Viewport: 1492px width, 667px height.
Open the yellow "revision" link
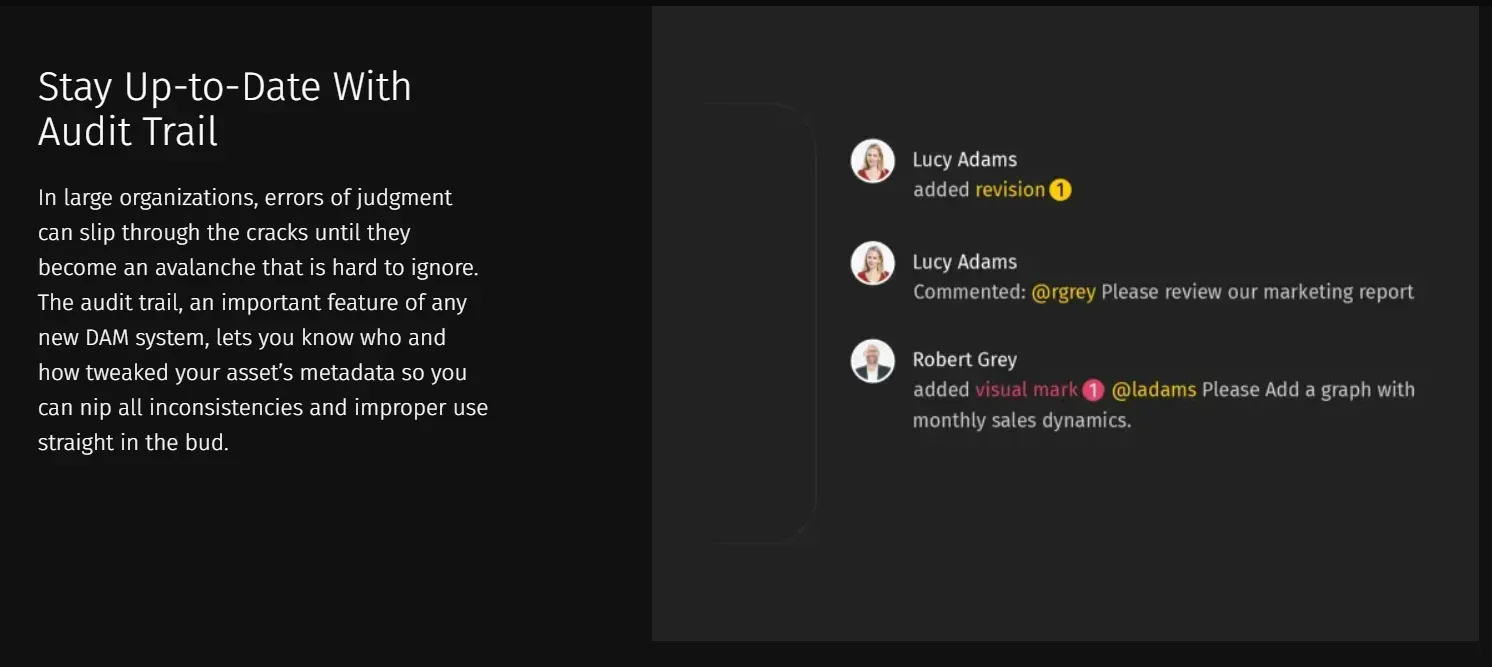1010,190
